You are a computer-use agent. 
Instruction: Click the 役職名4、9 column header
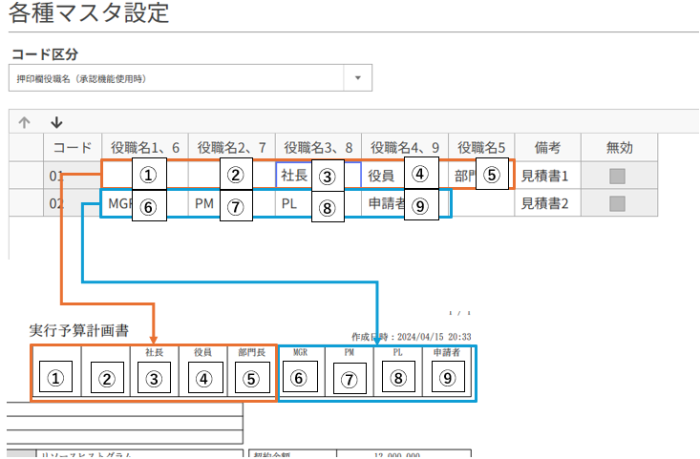(403, 147)
